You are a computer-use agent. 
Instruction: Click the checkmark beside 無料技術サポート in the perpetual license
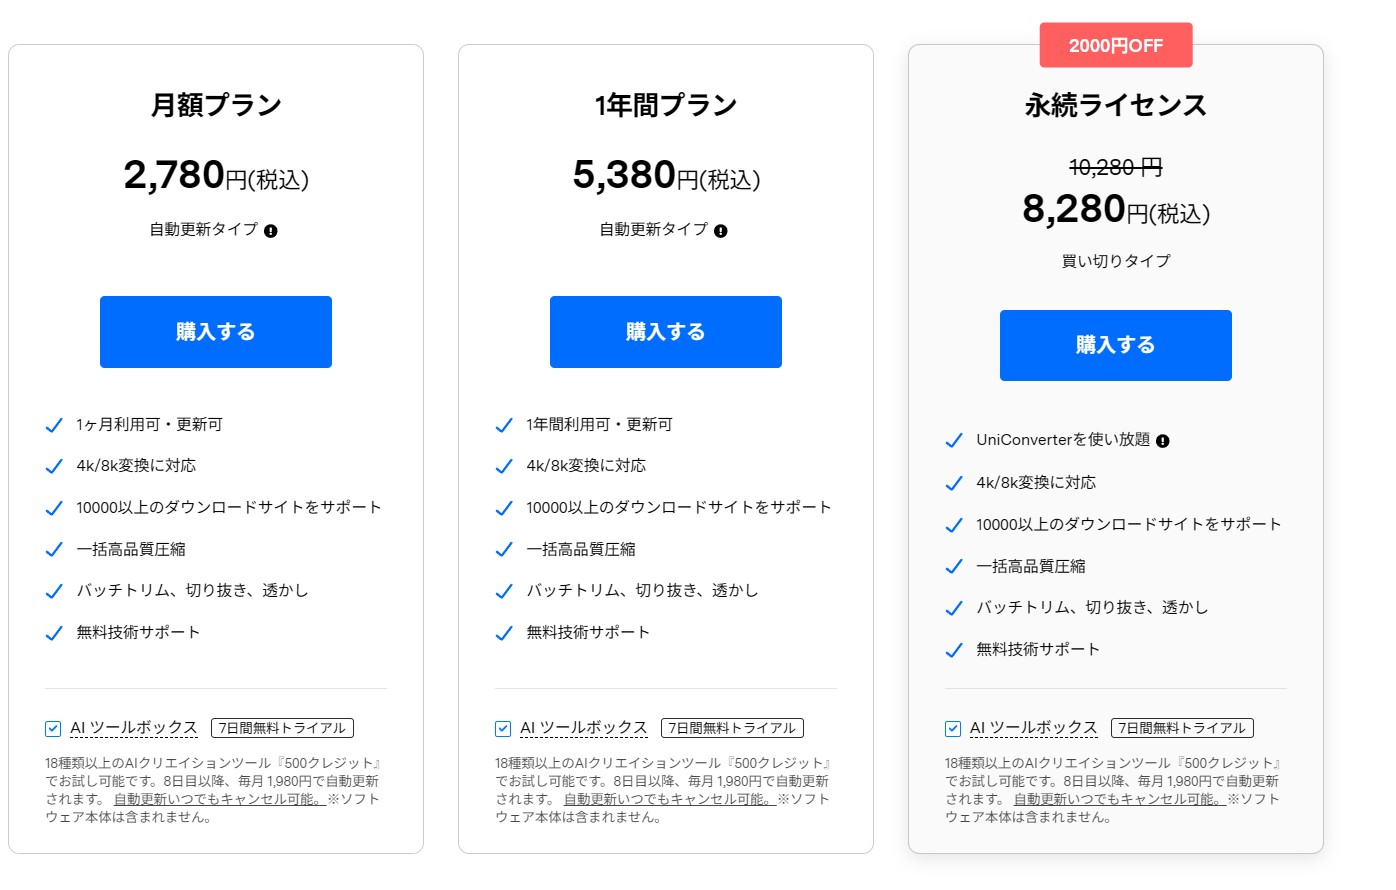click(x=954, y=650)
